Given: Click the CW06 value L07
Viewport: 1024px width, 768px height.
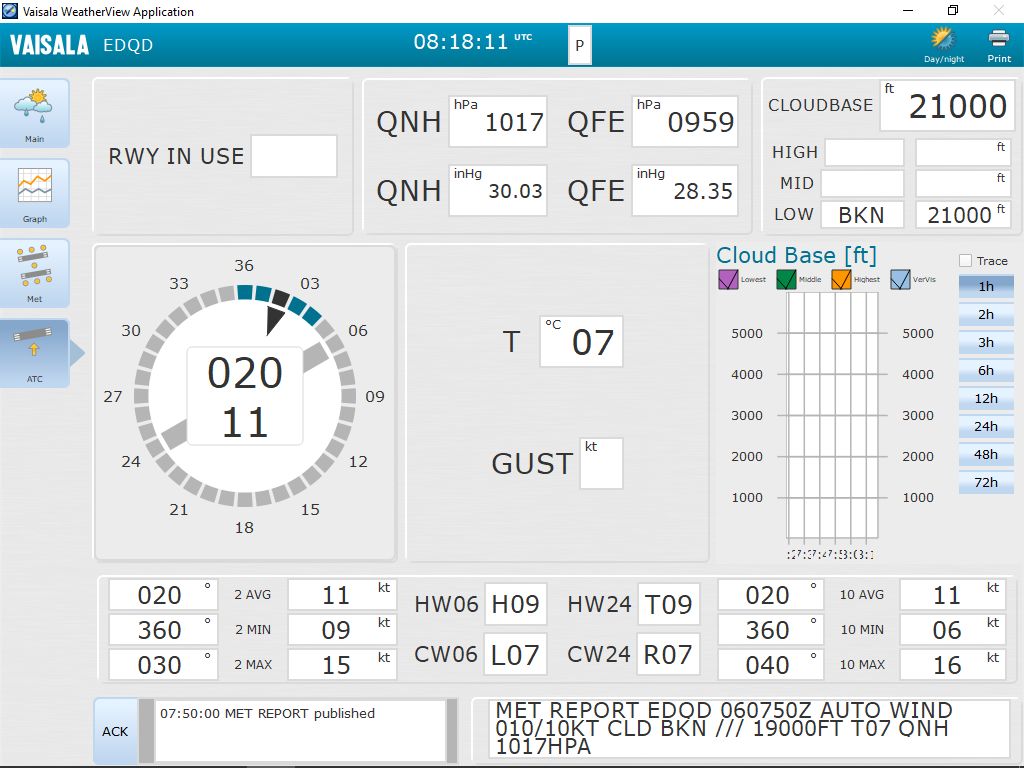Looking at the screenshot, I should coord(515,654).
